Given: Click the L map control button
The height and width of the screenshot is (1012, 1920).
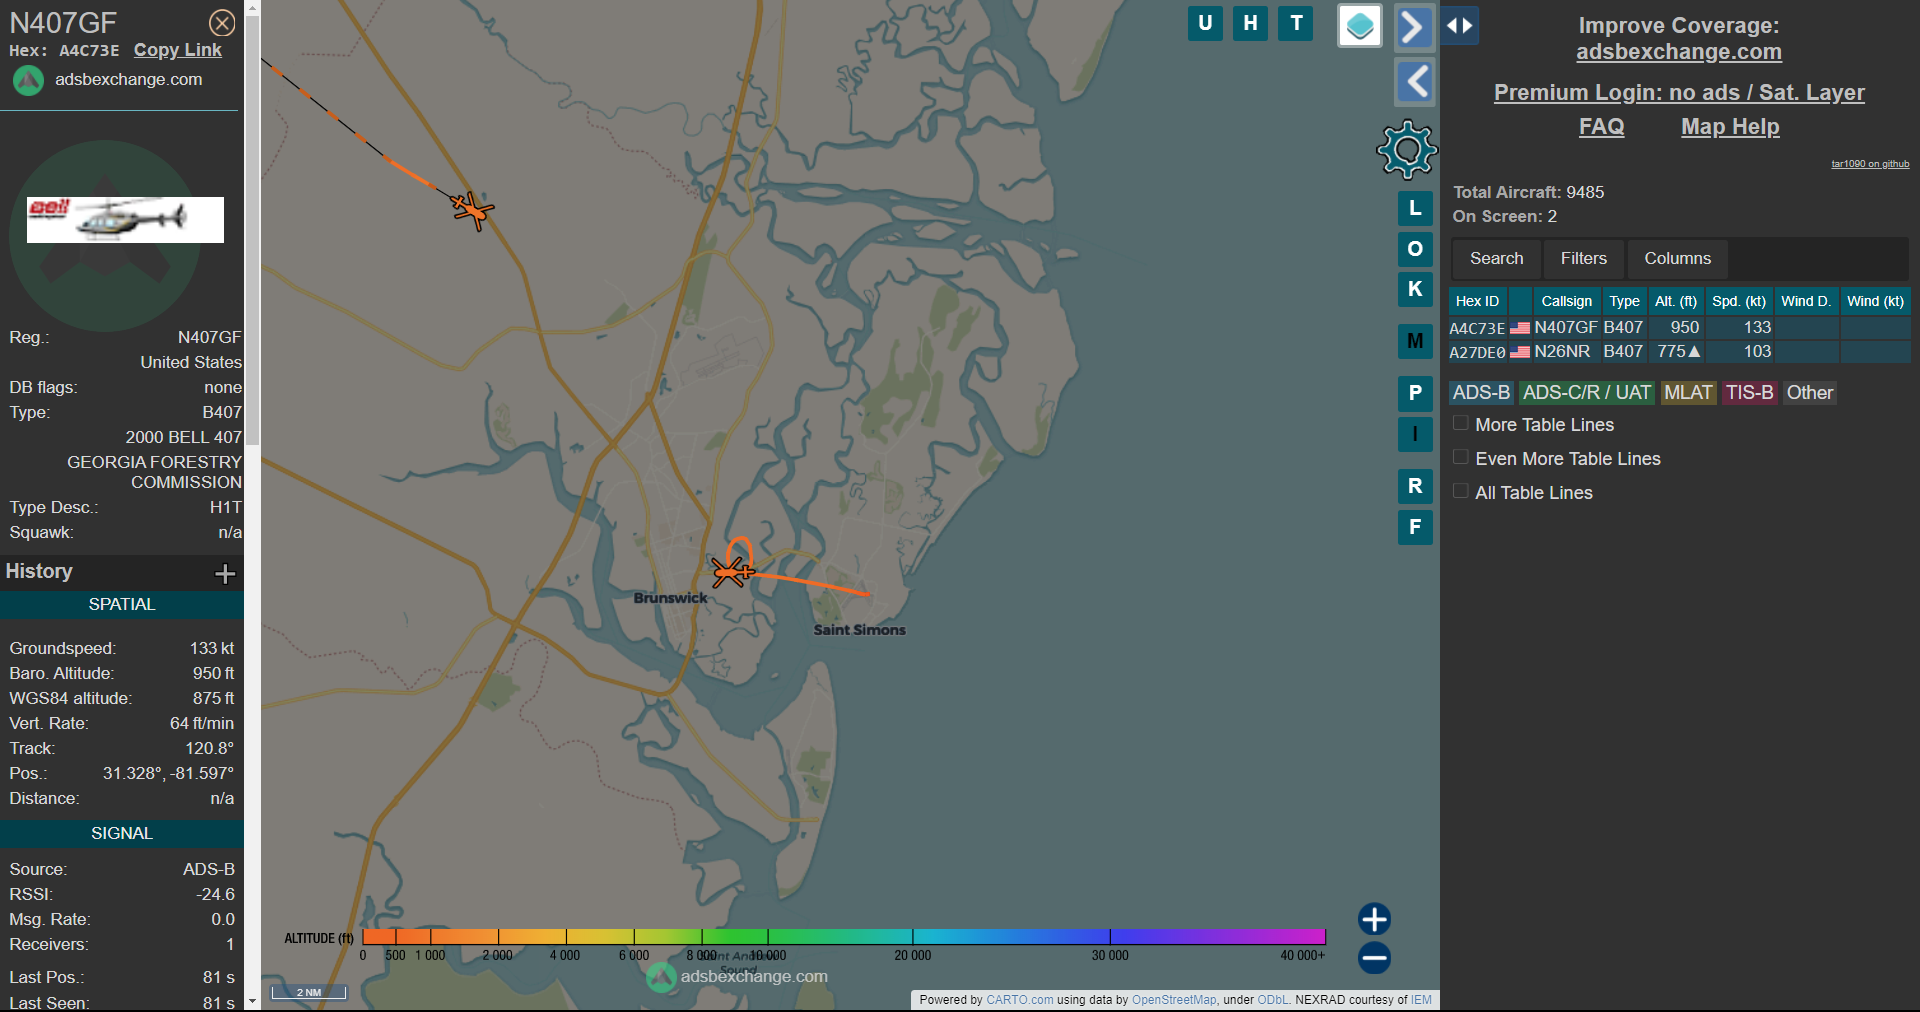Looking at the screenshot, I should [x=1415, y=209].
